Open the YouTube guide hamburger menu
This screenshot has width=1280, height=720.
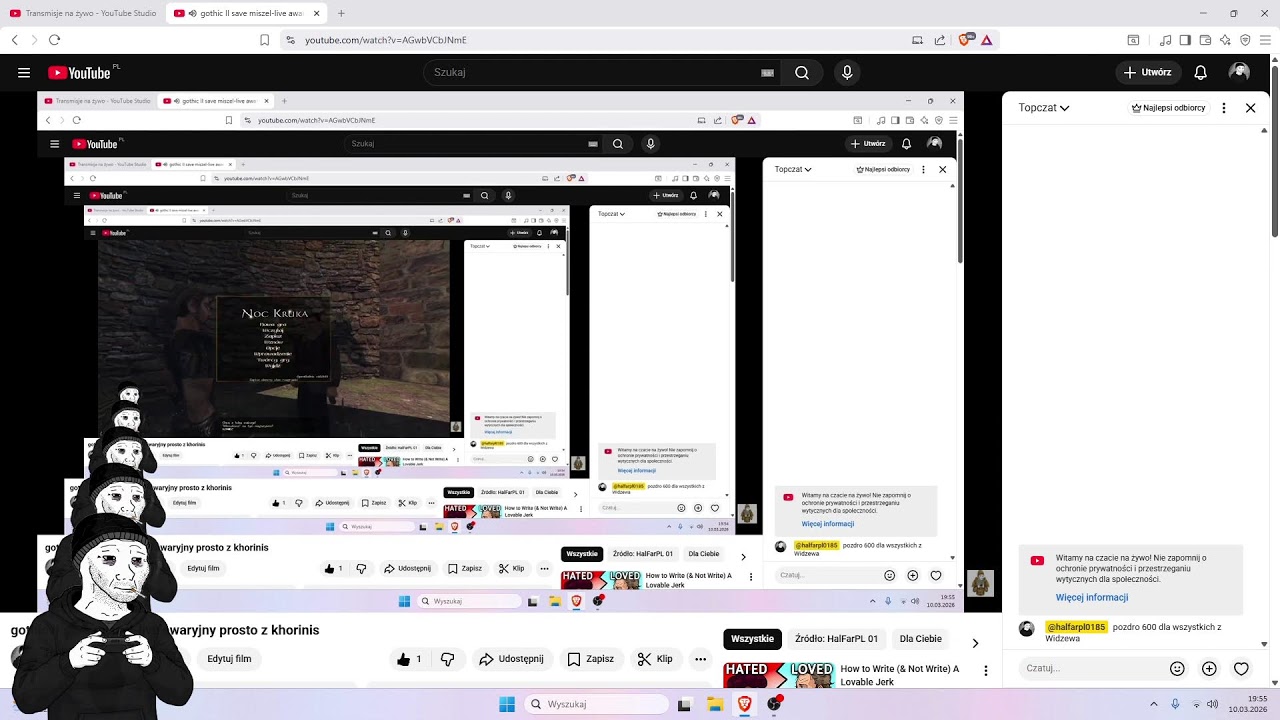tap(24, 72)
